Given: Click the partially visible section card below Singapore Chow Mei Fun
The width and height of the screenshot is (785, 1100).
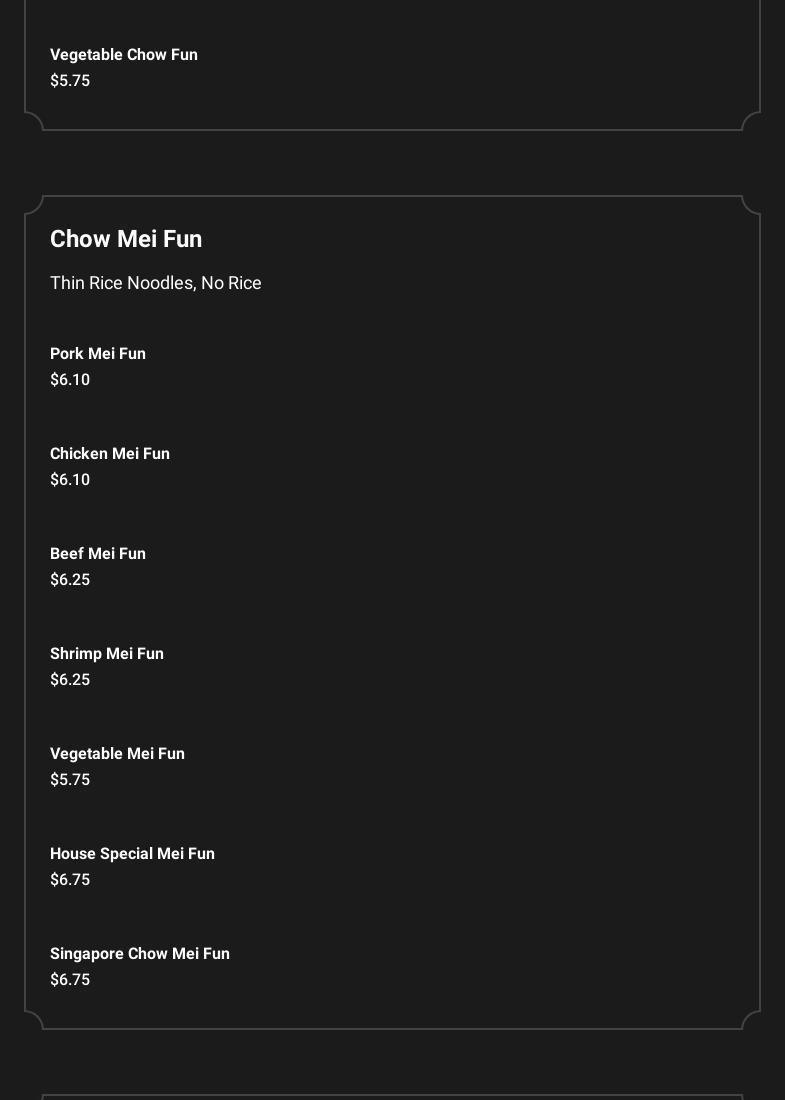Looking at the screenshot, I should pyautogui.click(x=392, y=1098).
